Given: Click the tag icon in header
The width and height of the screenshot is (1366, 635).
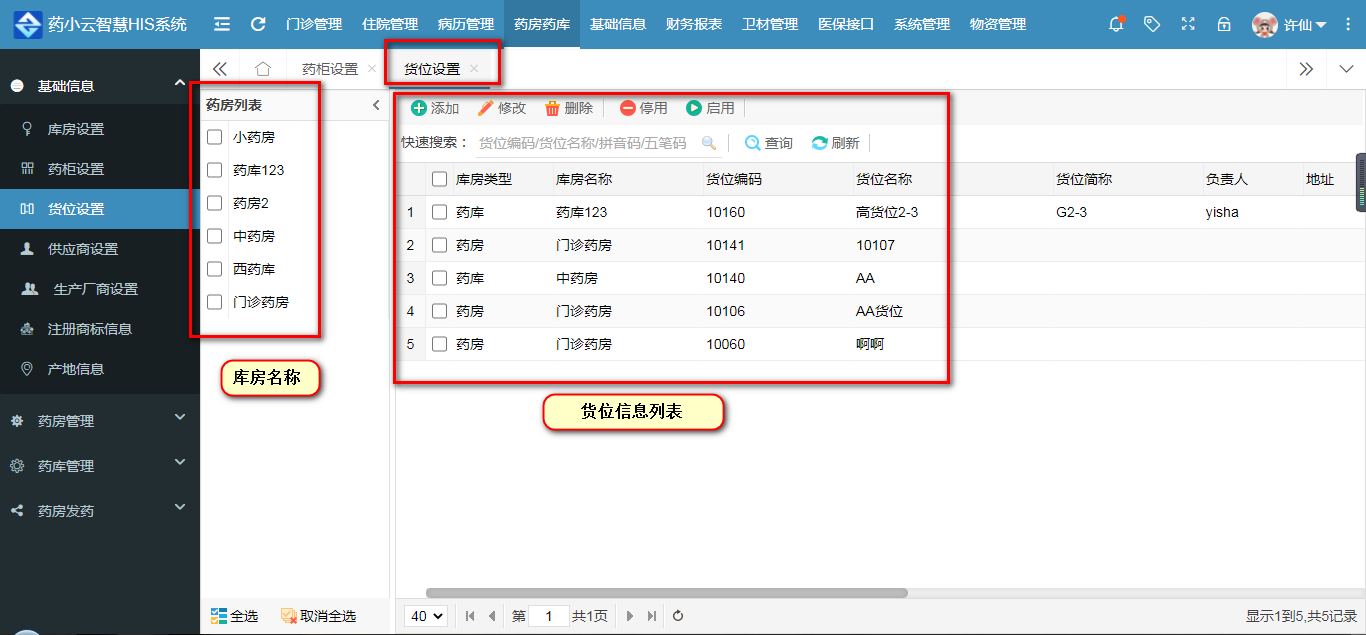Looking at the screenshot, I should click(x=1152, y=24).
